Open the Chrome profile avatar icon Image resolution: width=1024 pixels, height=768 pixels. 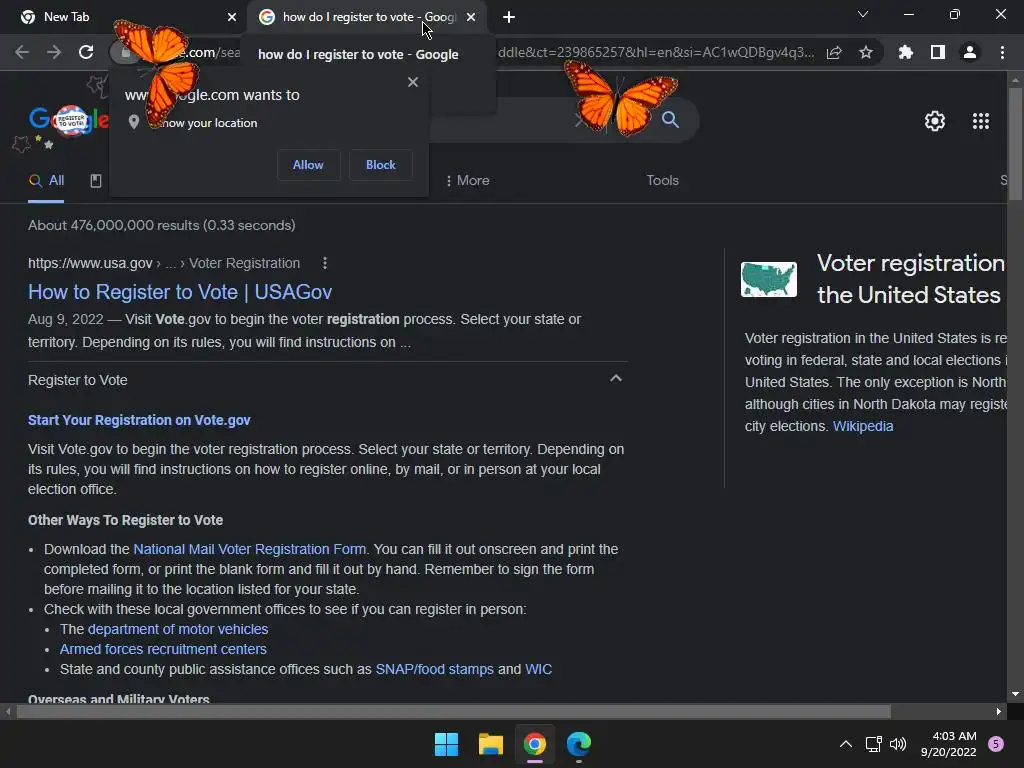click(970, 52)
